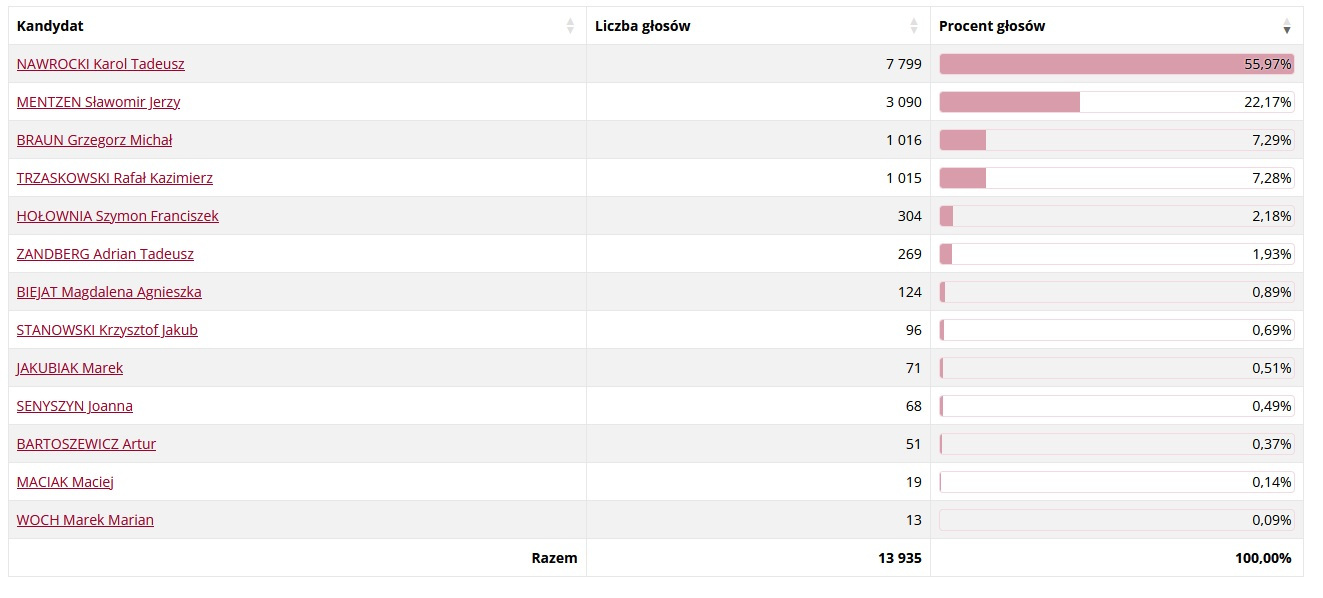The height and width of the screenshot is (598, 1323).
Task: Open TRZASKOWSKI Rafał Kazimierz link
Action: point(115,178)
